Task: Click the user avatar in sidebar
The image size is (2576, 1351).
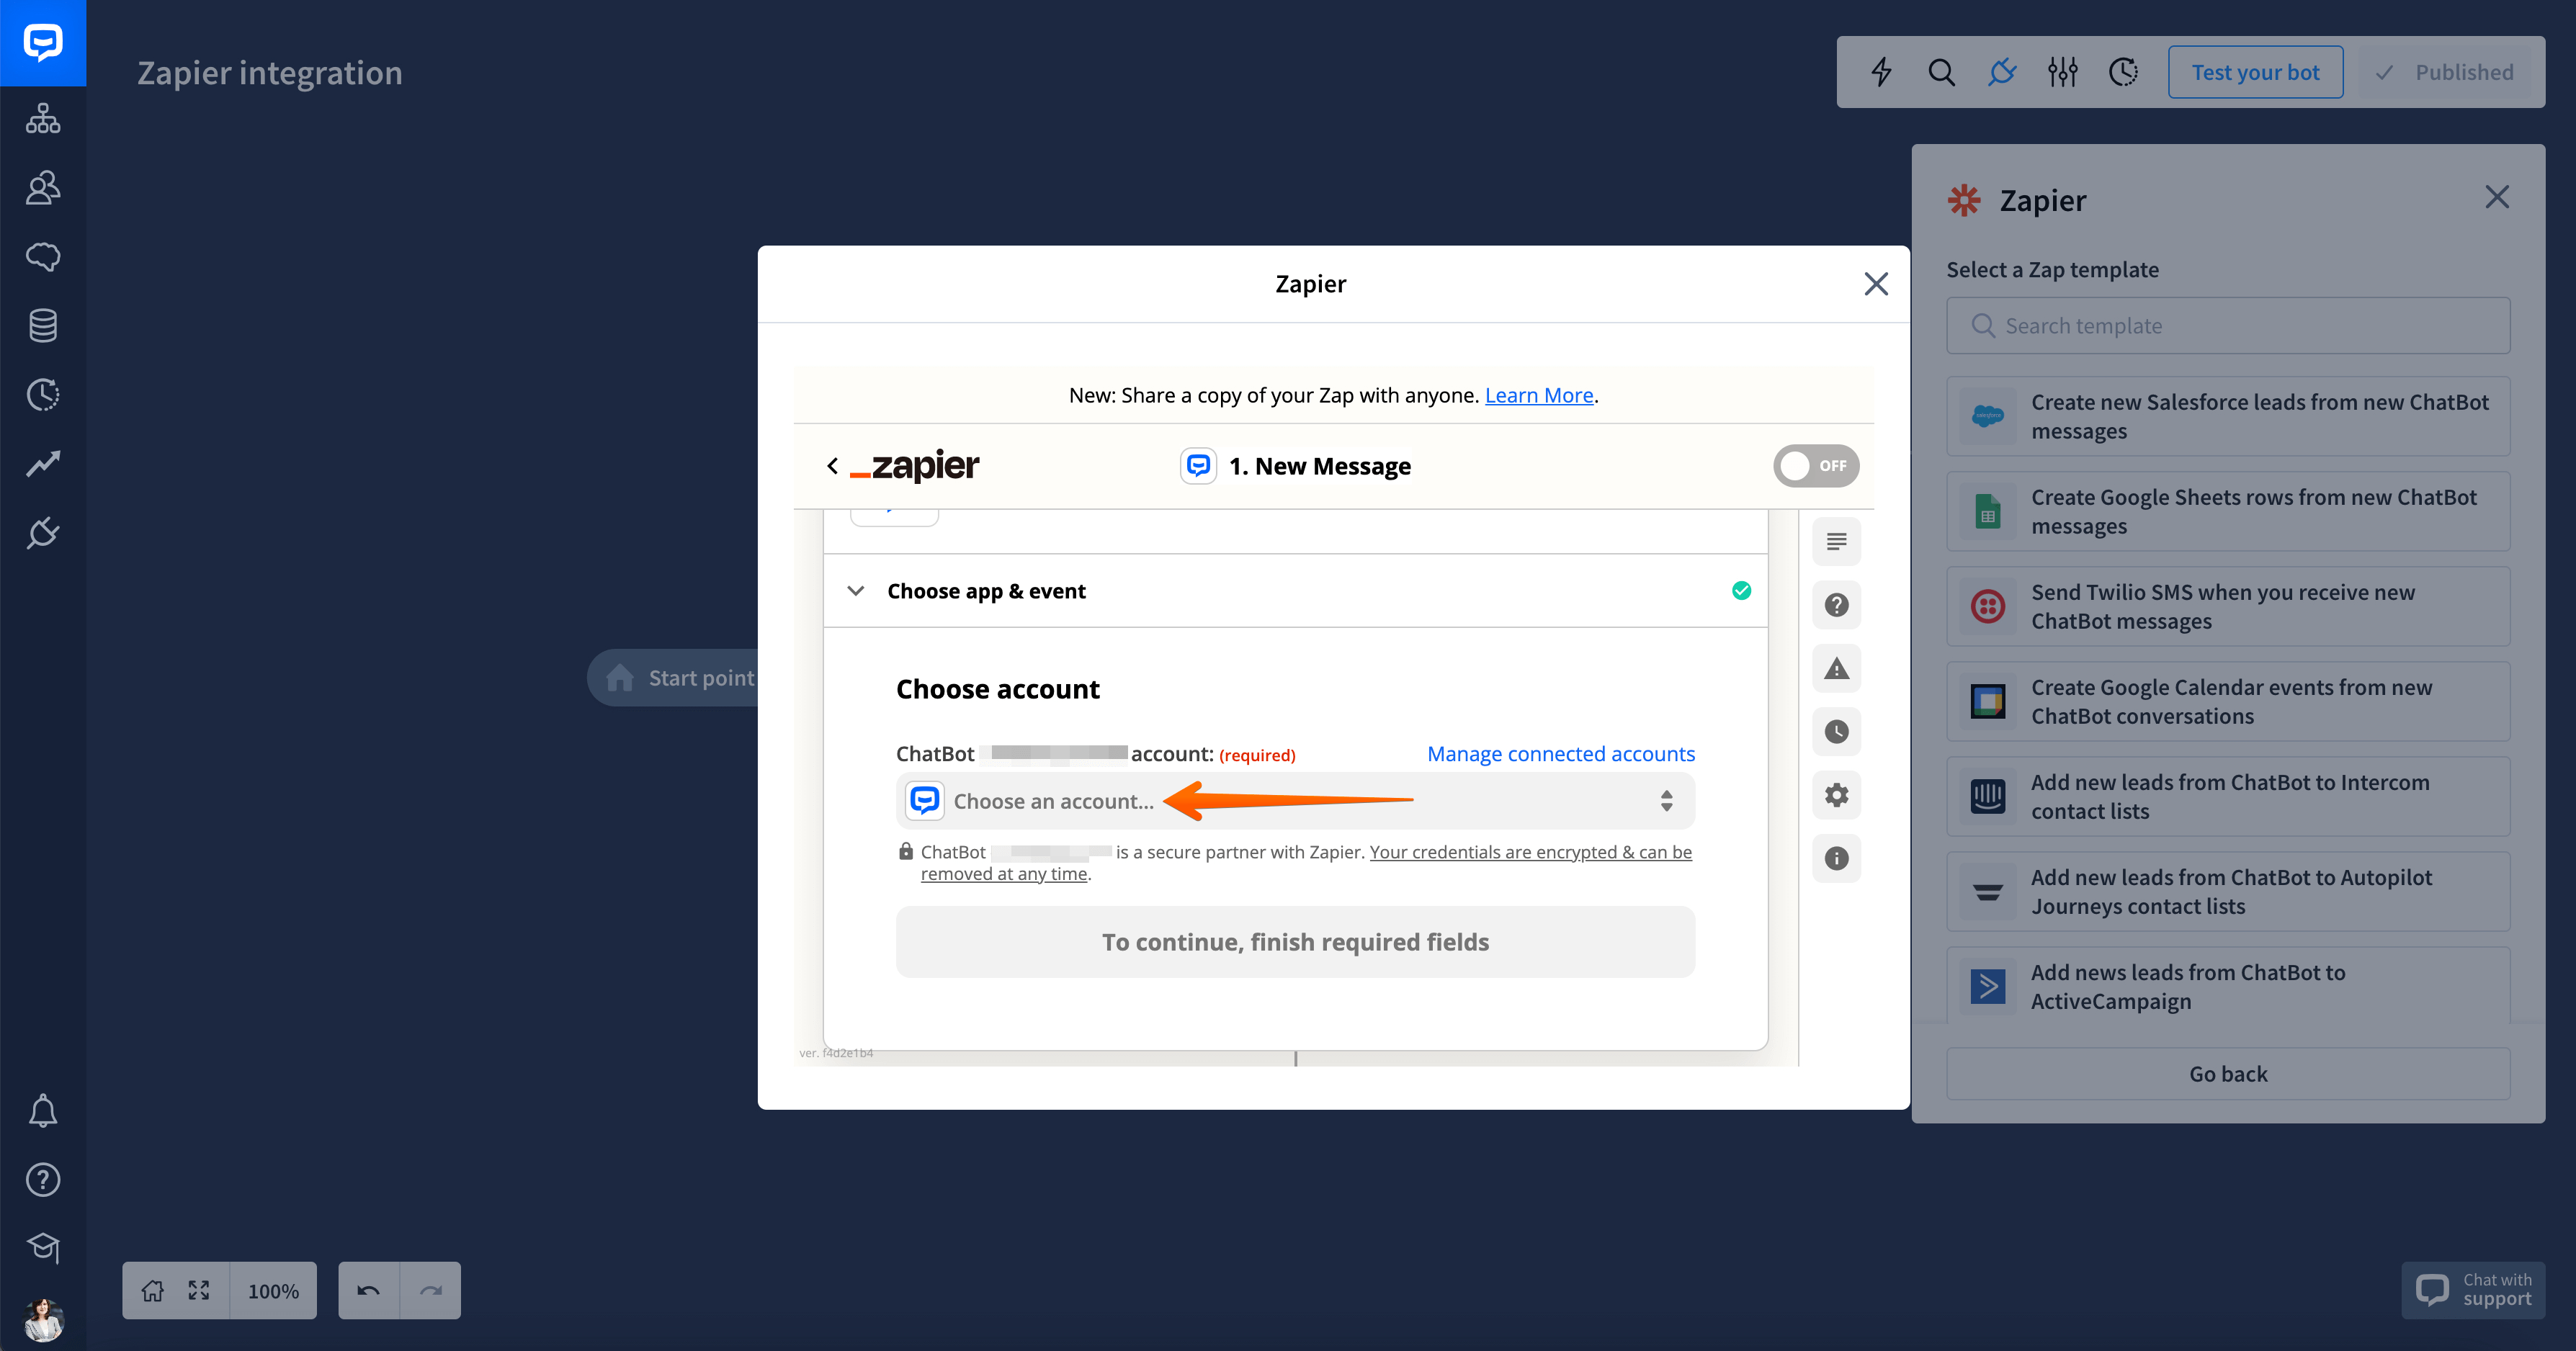Action: 43,1319
